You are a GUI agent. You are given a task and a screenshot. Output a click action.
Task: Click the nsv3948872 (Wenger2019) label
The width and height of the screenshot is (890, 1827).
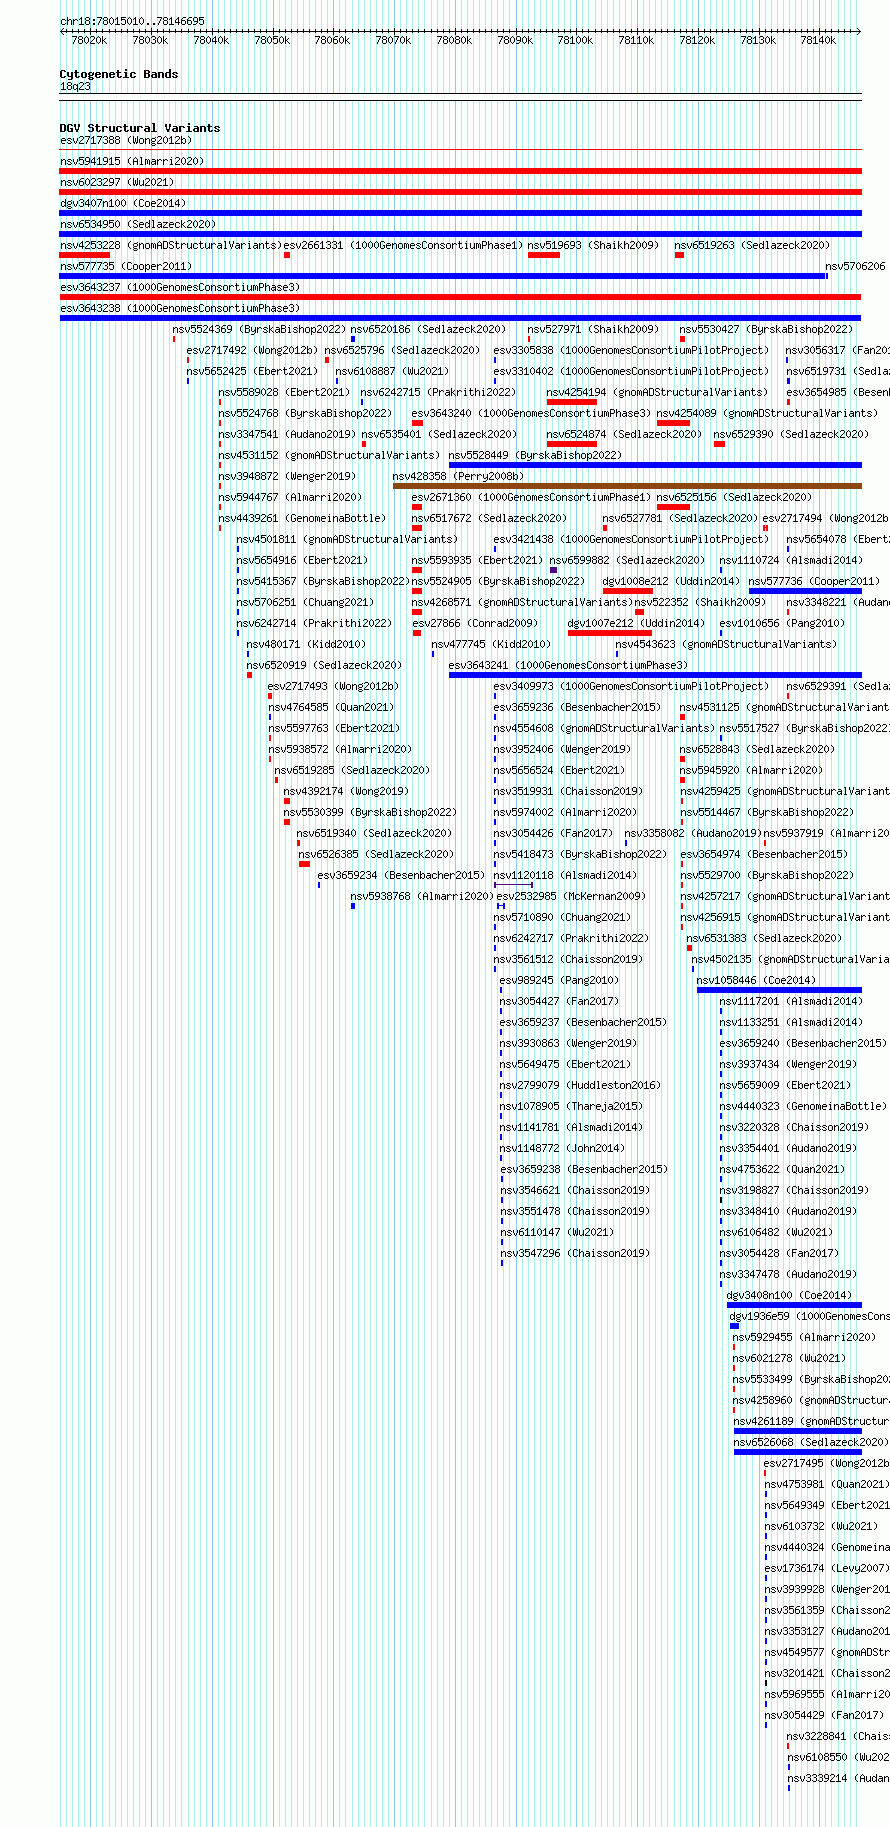click(x=287, y=477)
